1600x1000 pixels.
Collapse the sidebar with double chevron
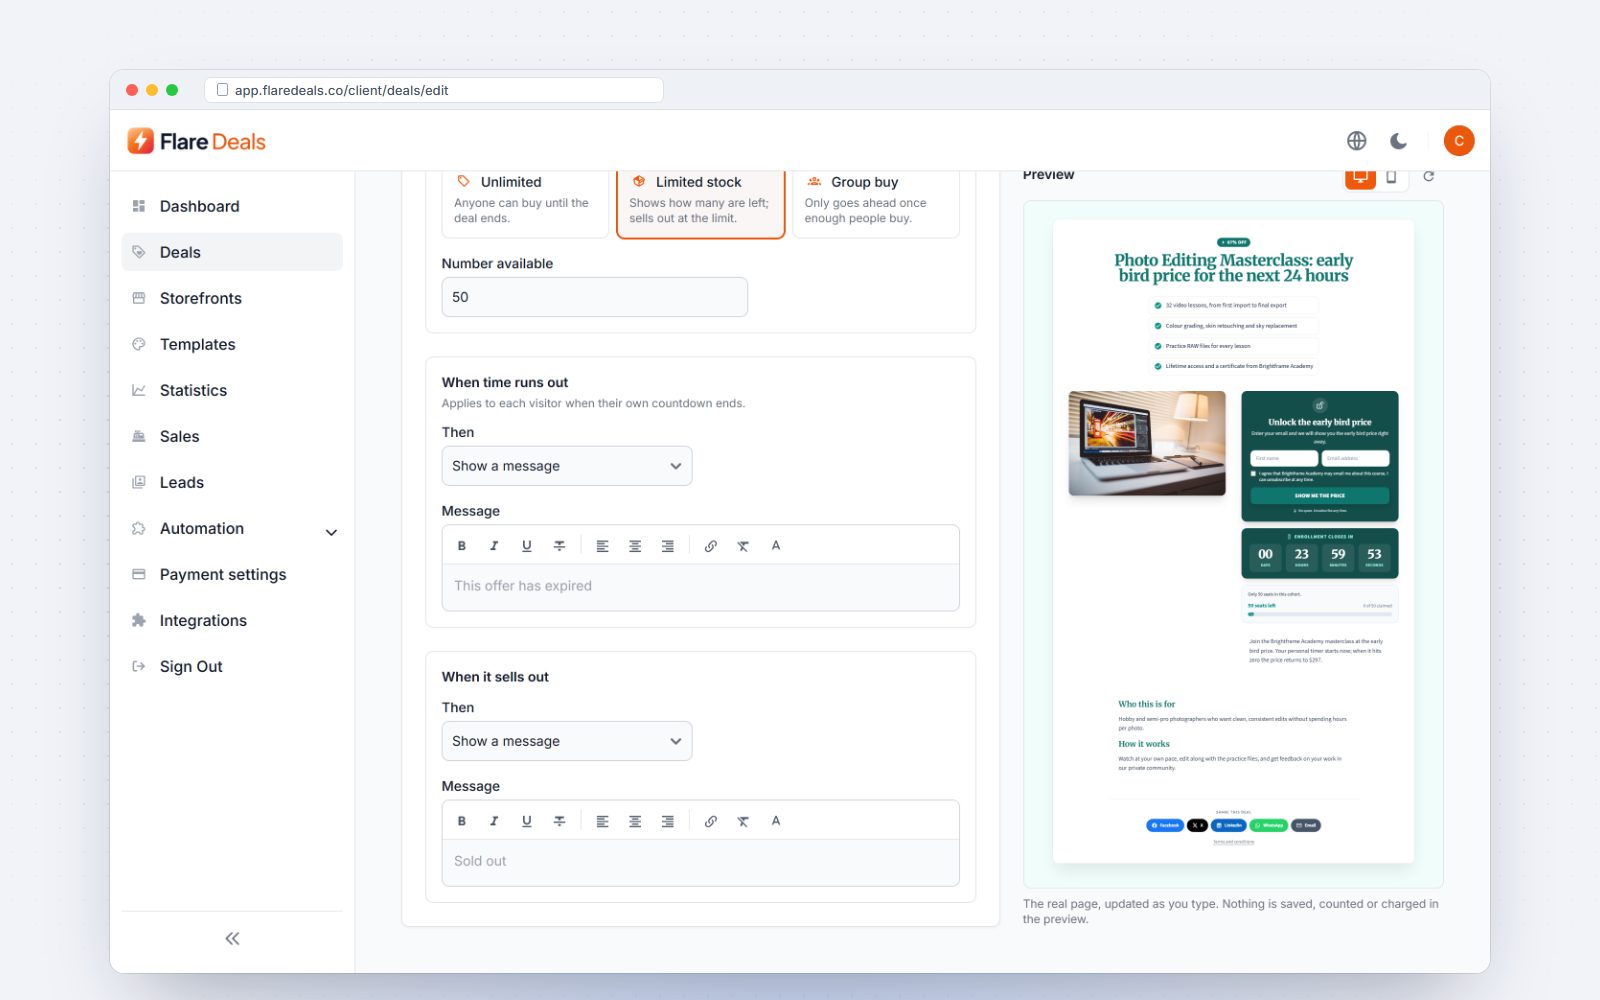(232, 938)
